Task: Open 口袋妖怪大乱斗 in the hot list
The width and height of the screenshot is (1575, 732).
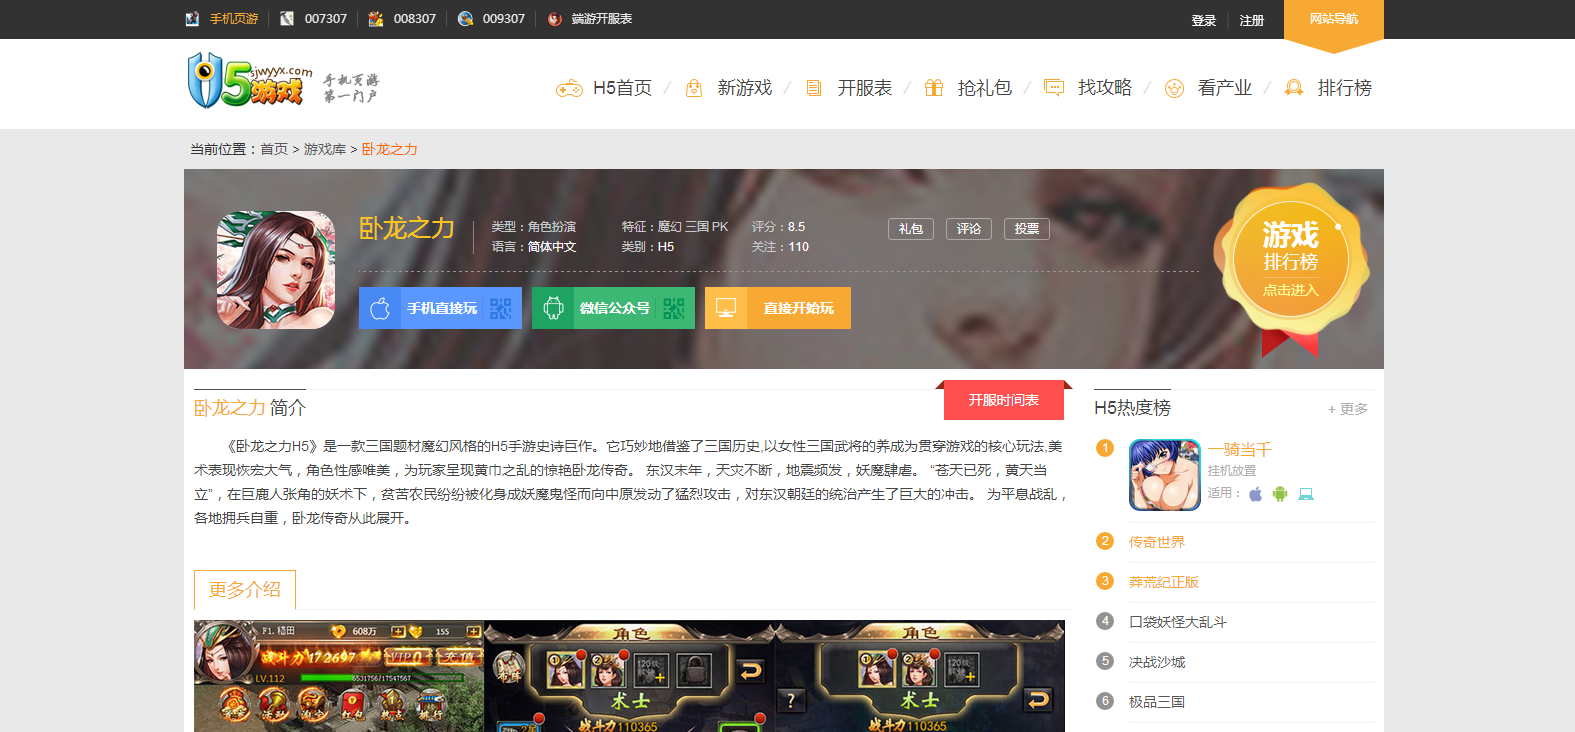Action: [1178, 622]
